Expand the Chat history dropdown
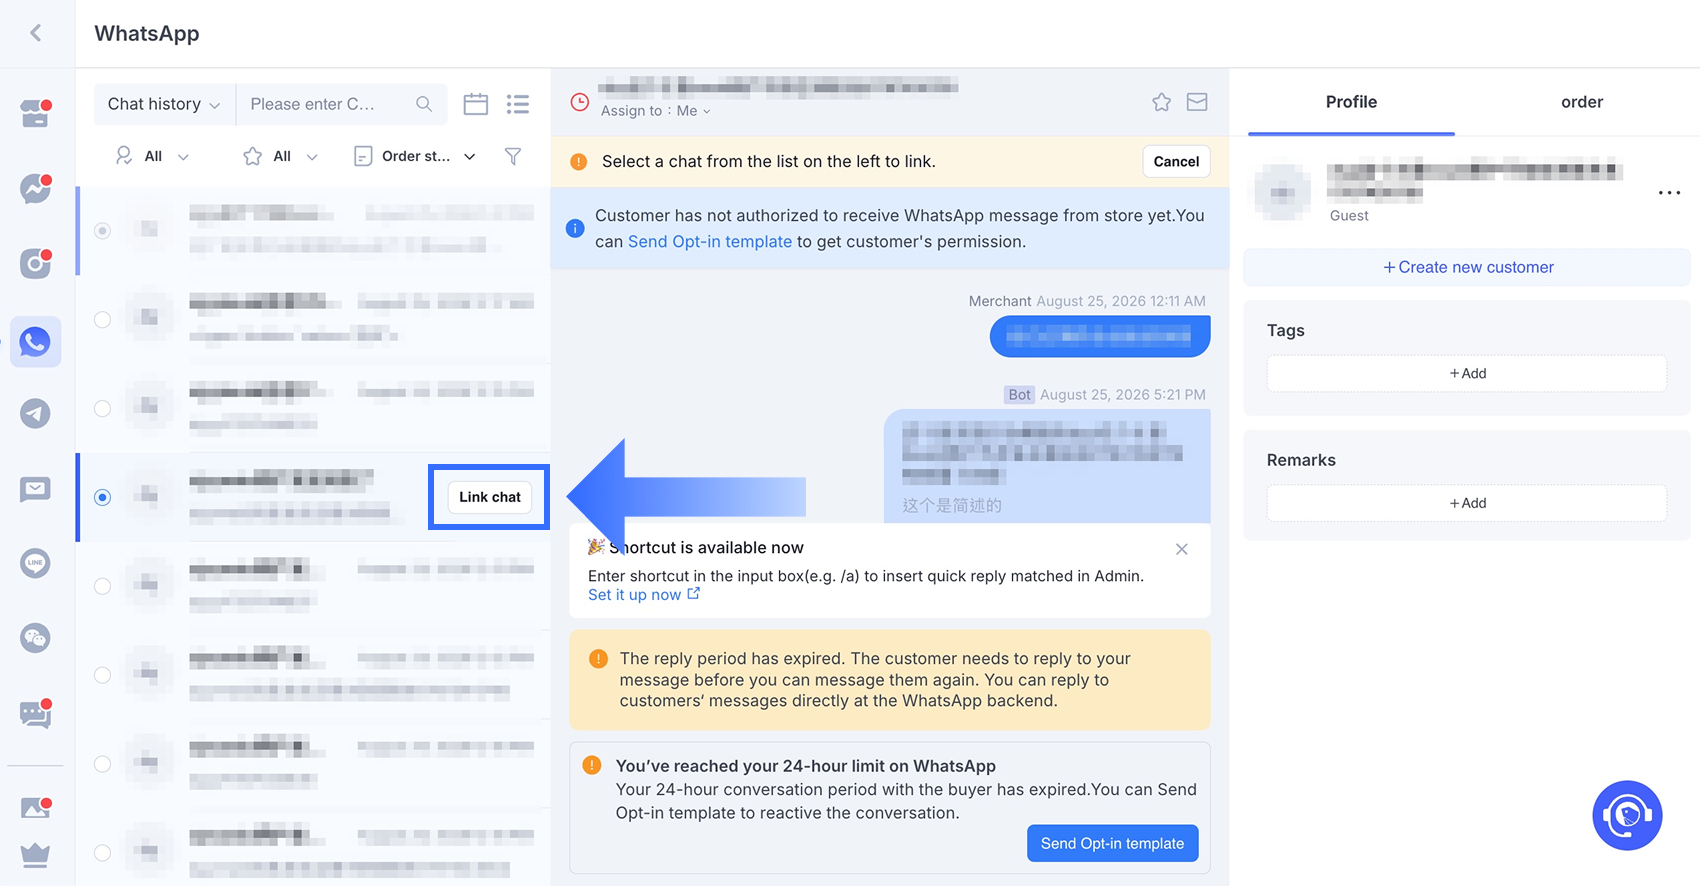This screenshot has width=1700, height=886. (x=164, y=104)
